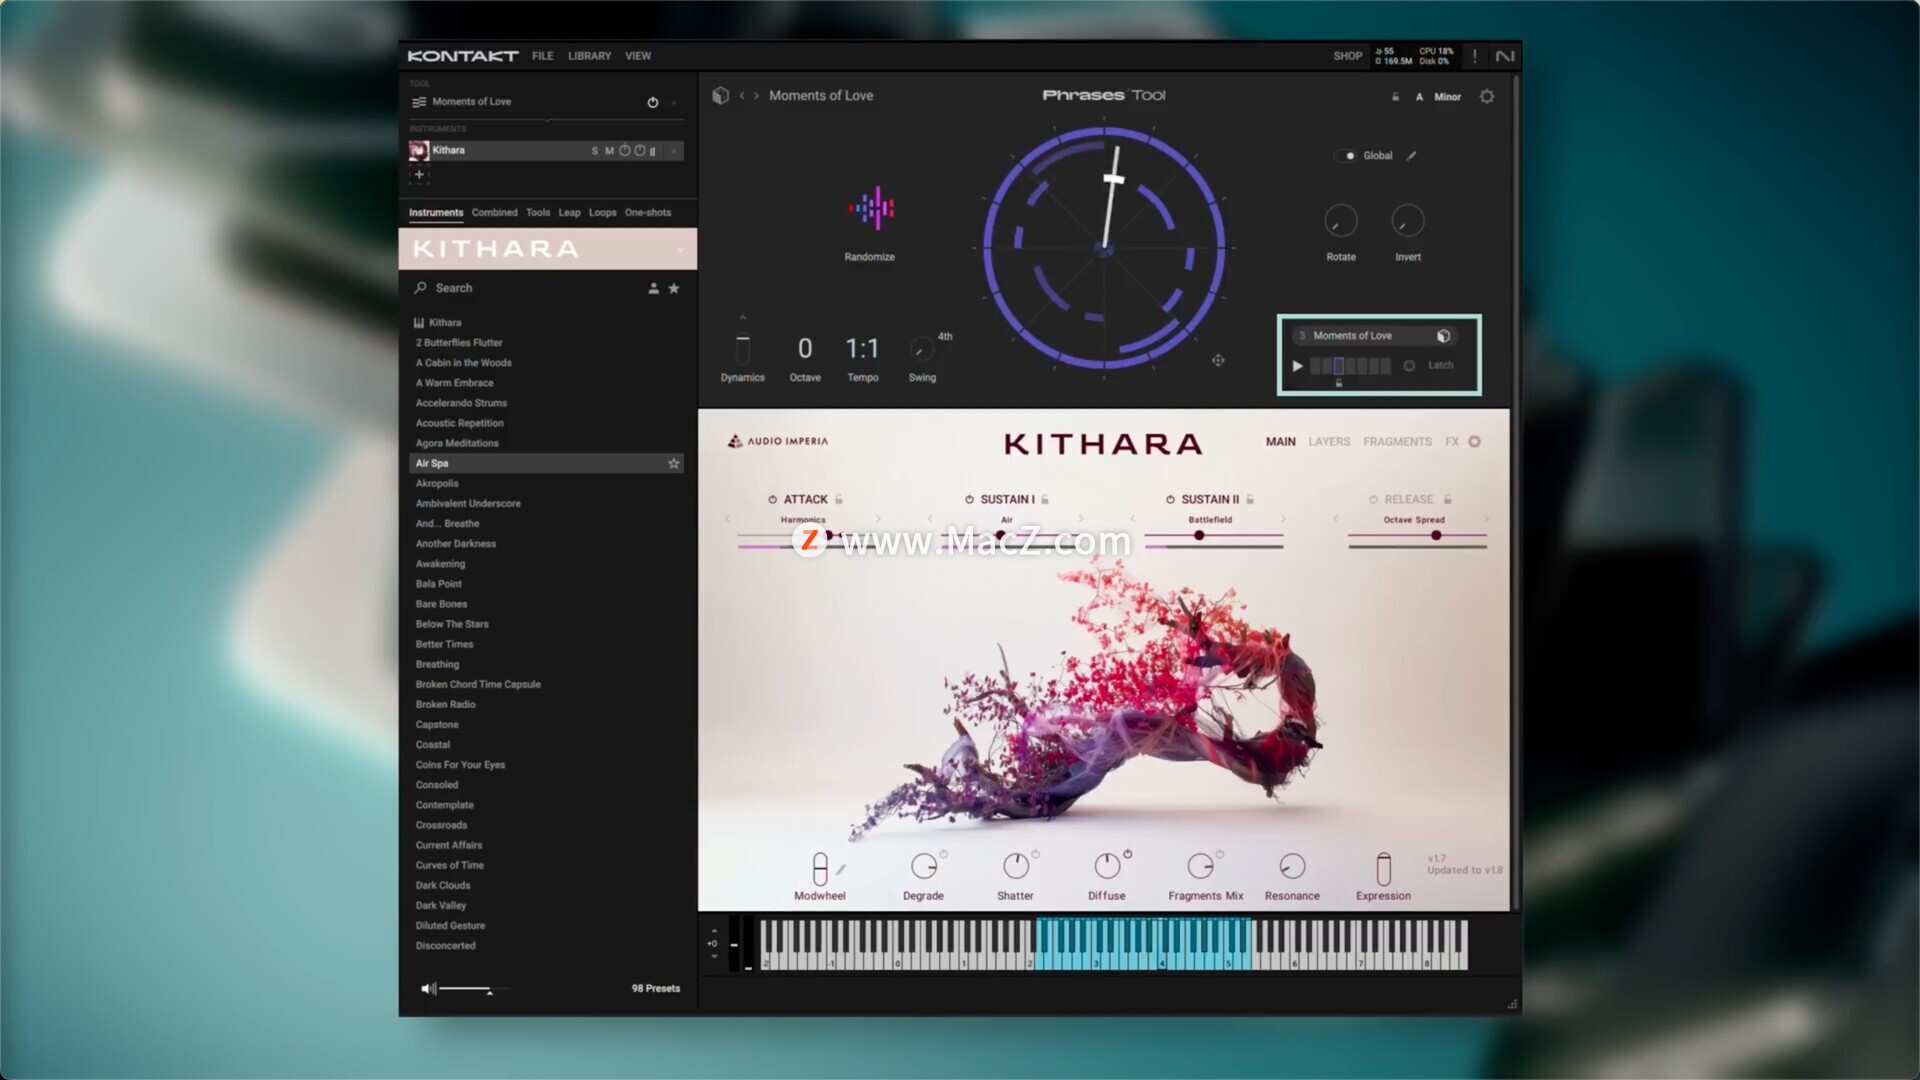The width and height of the screenshot is (1920, 1080).
Task: Click the edit pencil next to Global
Action: (x=1411, y=156)
